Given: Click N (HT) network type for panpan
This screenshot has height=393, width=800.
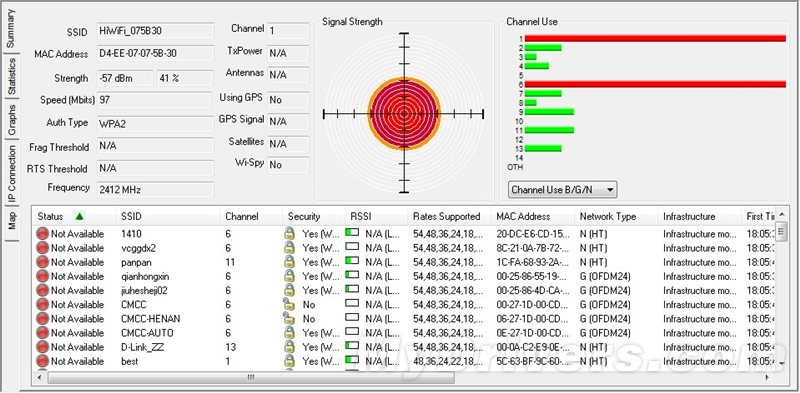Looking at the screenshot, I should point(593,262).
